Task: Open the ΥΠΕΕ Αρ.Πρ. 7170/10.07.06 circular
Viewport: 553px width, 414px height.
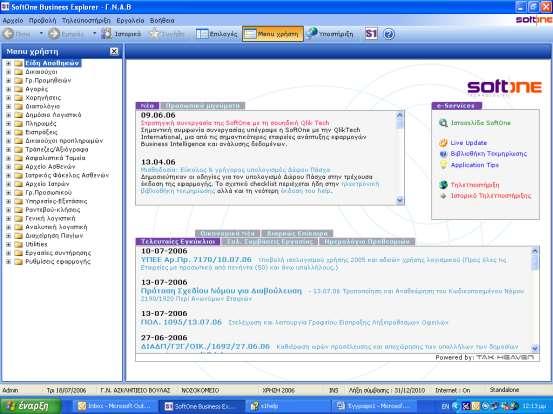Action: (196, 260)
